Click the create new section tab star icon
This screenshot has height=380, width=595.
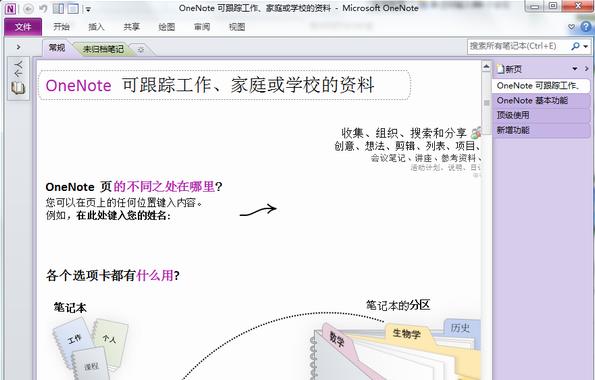141,50
